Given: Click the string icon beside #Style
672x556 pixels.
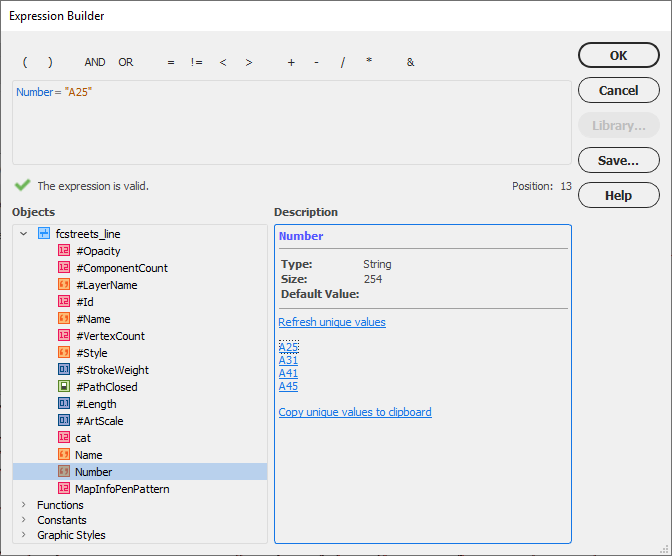Looking at the screenshot, I should tap(64, 352).
